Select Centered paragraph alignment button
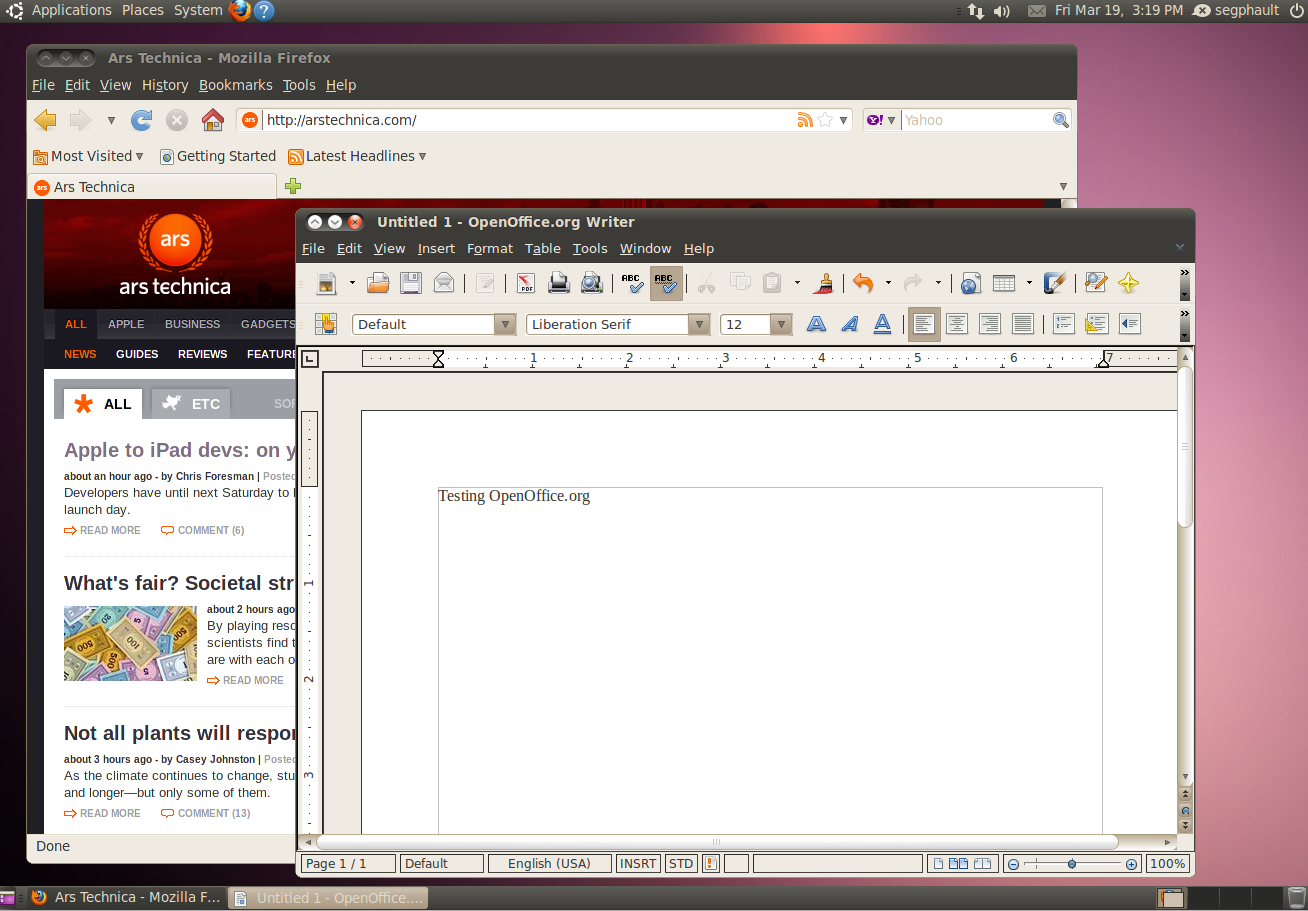Screen dimensions: 1308x911 [x=957, y=324]
